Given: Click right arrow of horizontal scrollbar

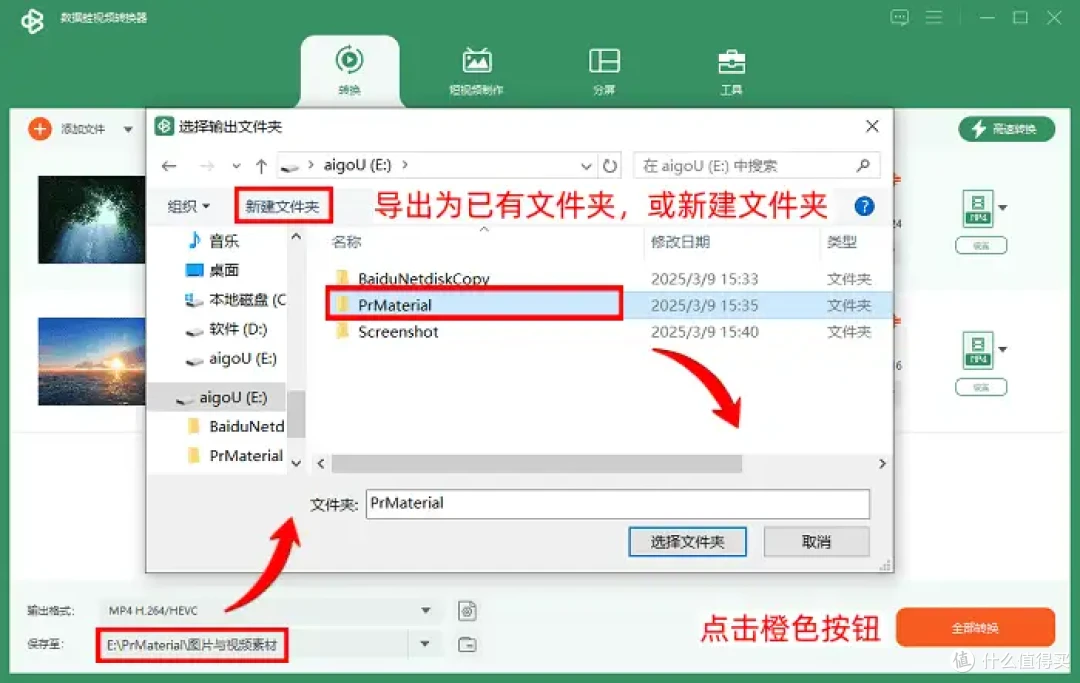Looking at the screenshot, I should pos(882,464).
